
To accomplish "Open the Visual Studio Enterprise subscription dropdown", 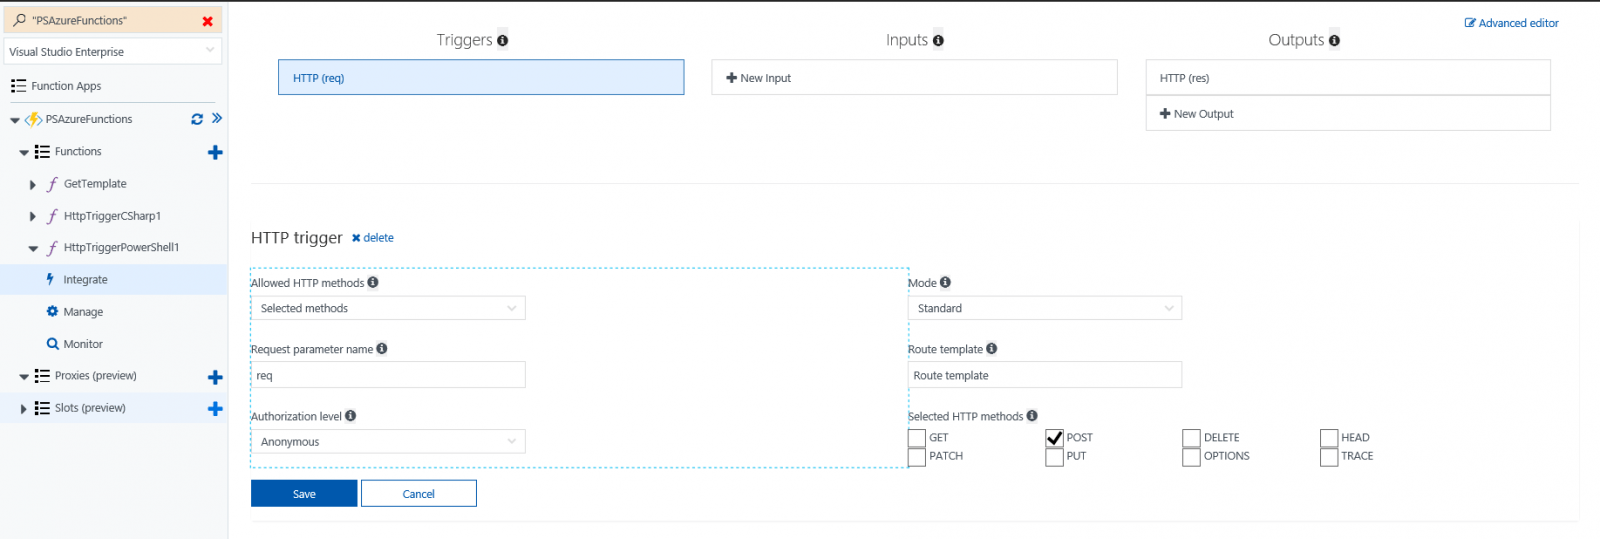I will pos(113,51).
